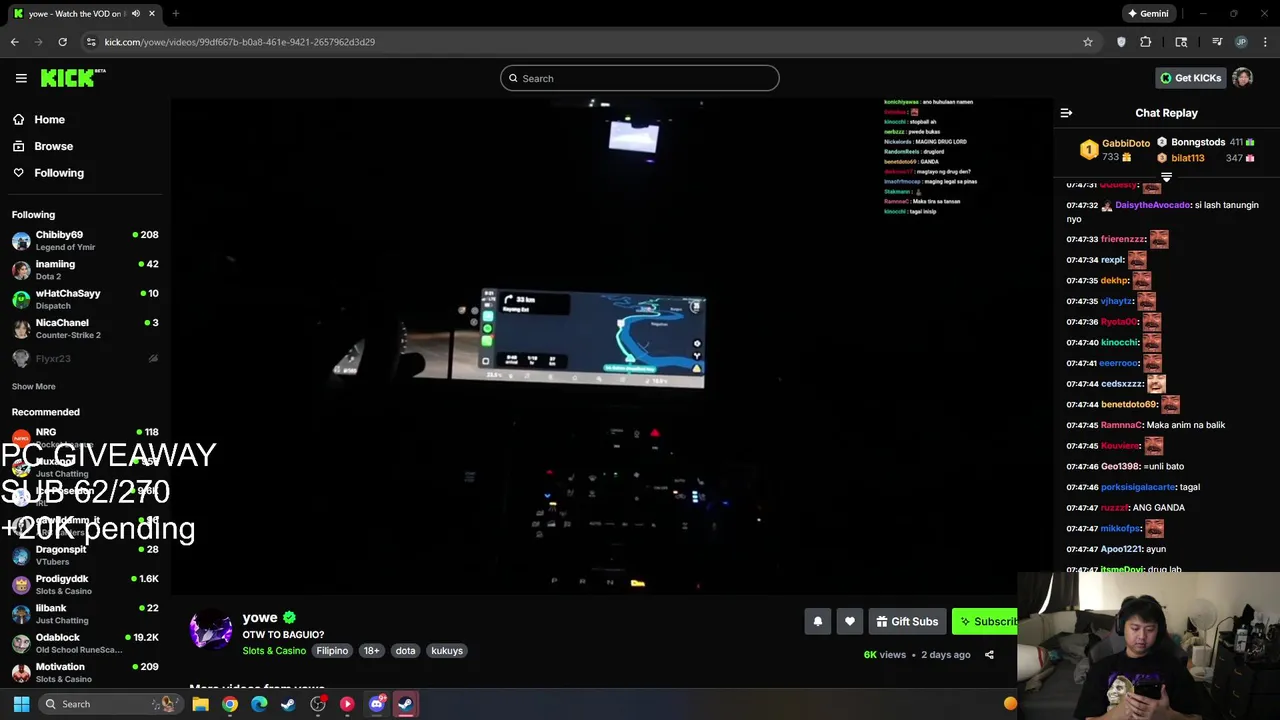Open NicaChanel followed channel

(85, 329)
